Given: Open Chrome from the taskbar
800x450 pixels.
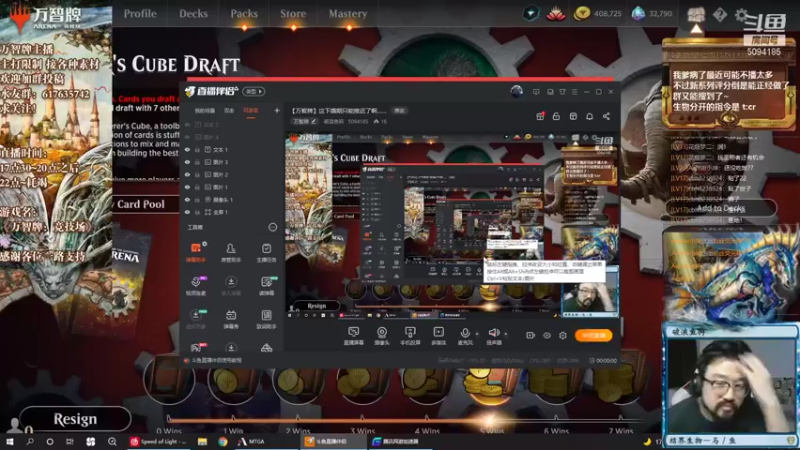Looking at the screenshot, I should coord(222,442).
